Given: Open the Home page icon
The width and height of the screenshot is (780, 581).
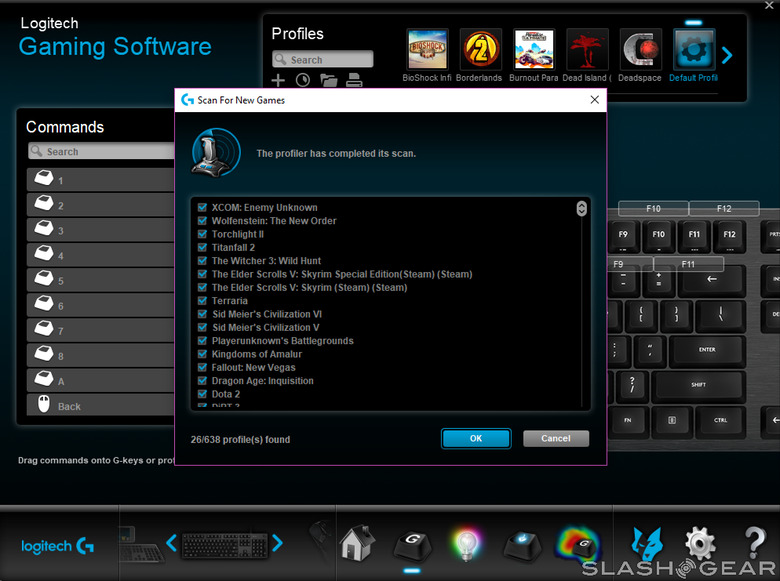Looking at the screenshot, I should point(356,544).
